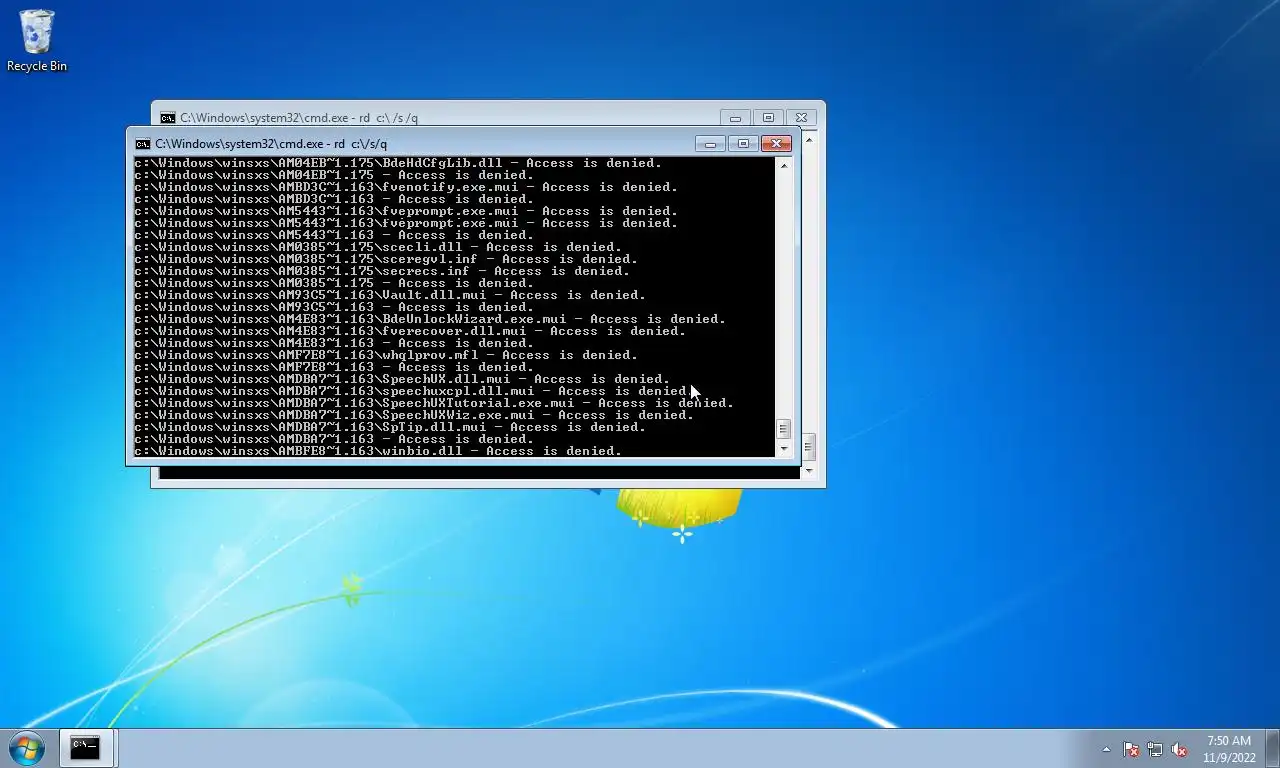Click the line containing scecli.dll
Screen dimensions: 1280x768
(x=378, y=247)
